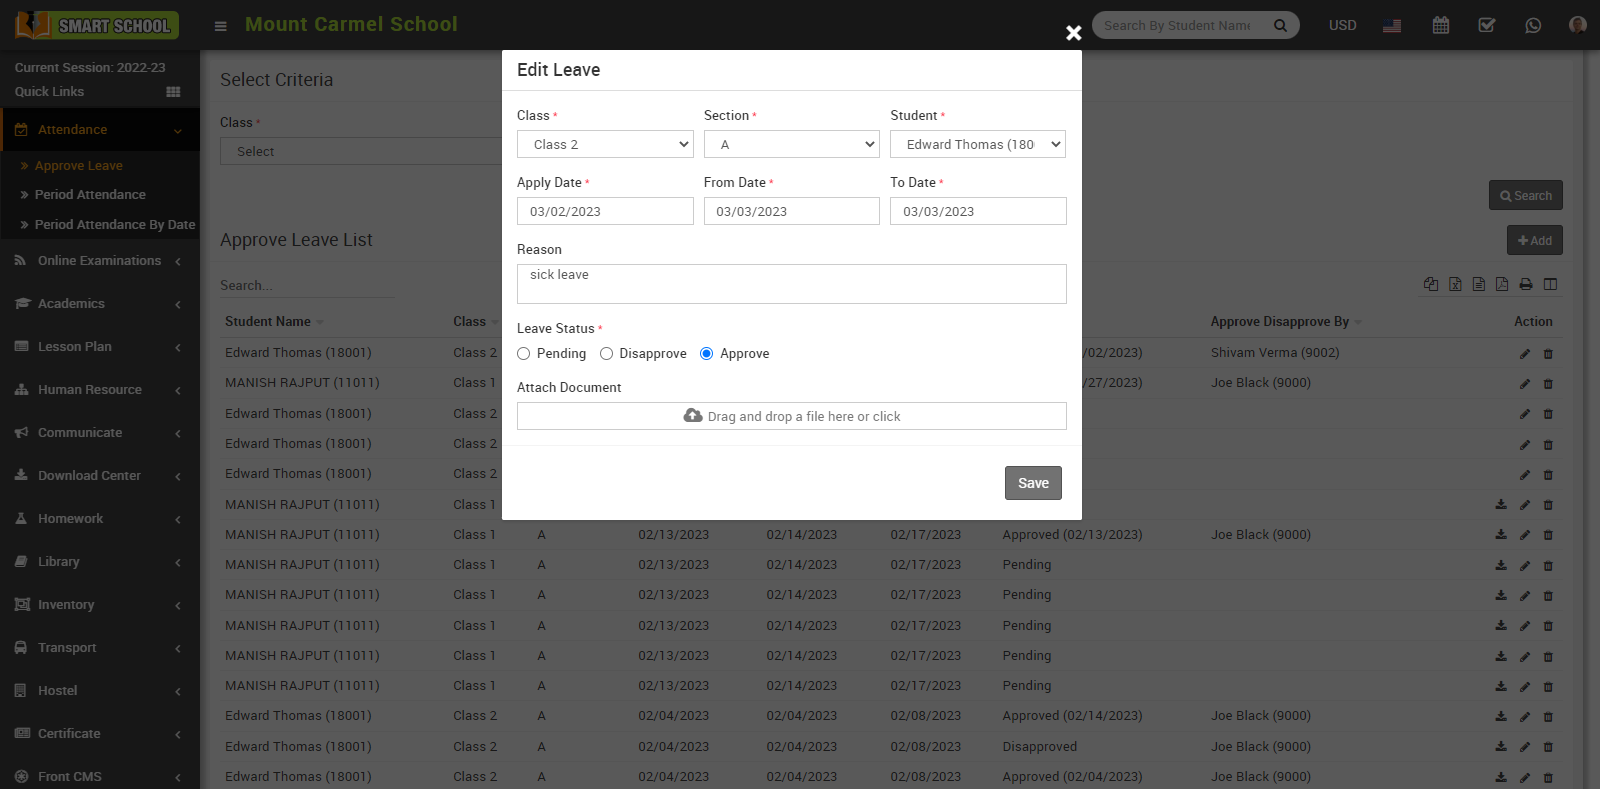Open the task checklist icon in header
Image resolution: width=1600 pixels, height=789 pixels.
1487,25
